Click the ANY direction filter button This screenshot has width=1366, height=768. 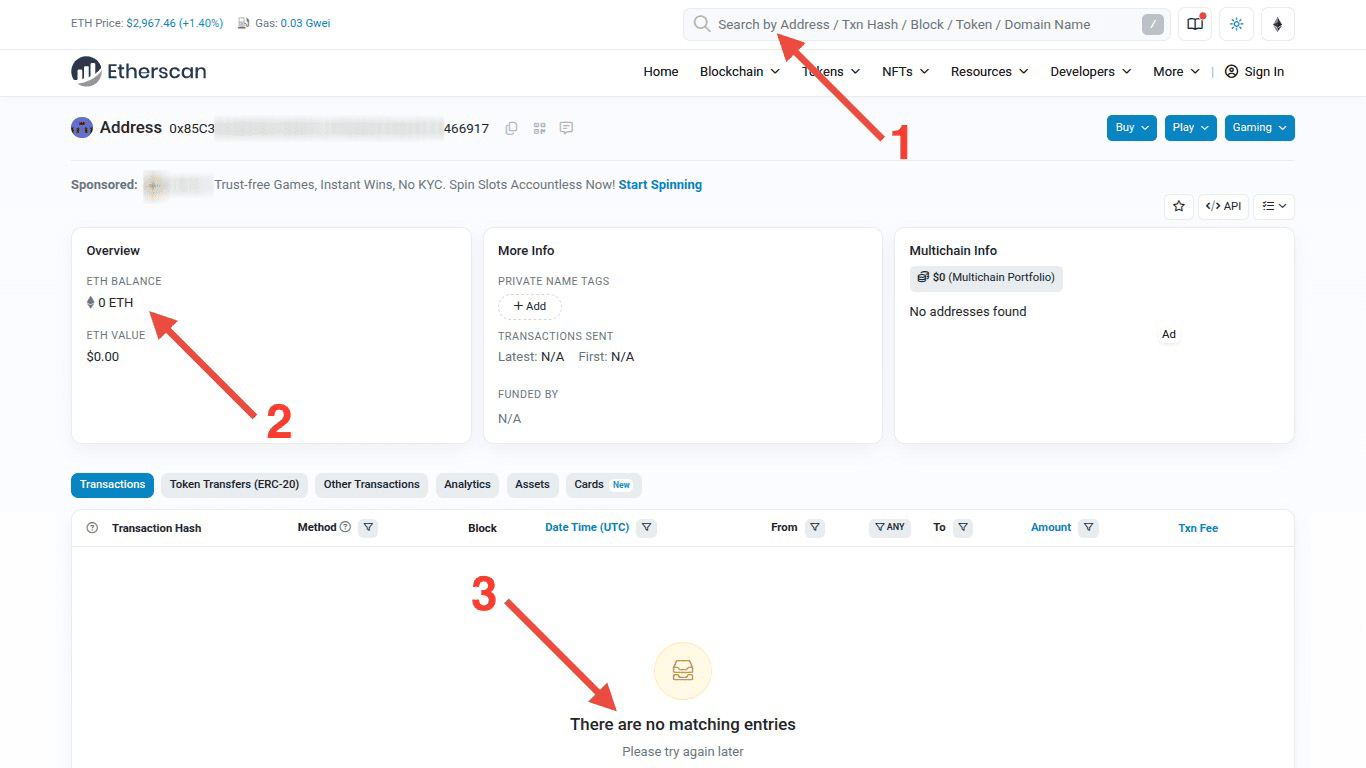(x=889, y=527)
